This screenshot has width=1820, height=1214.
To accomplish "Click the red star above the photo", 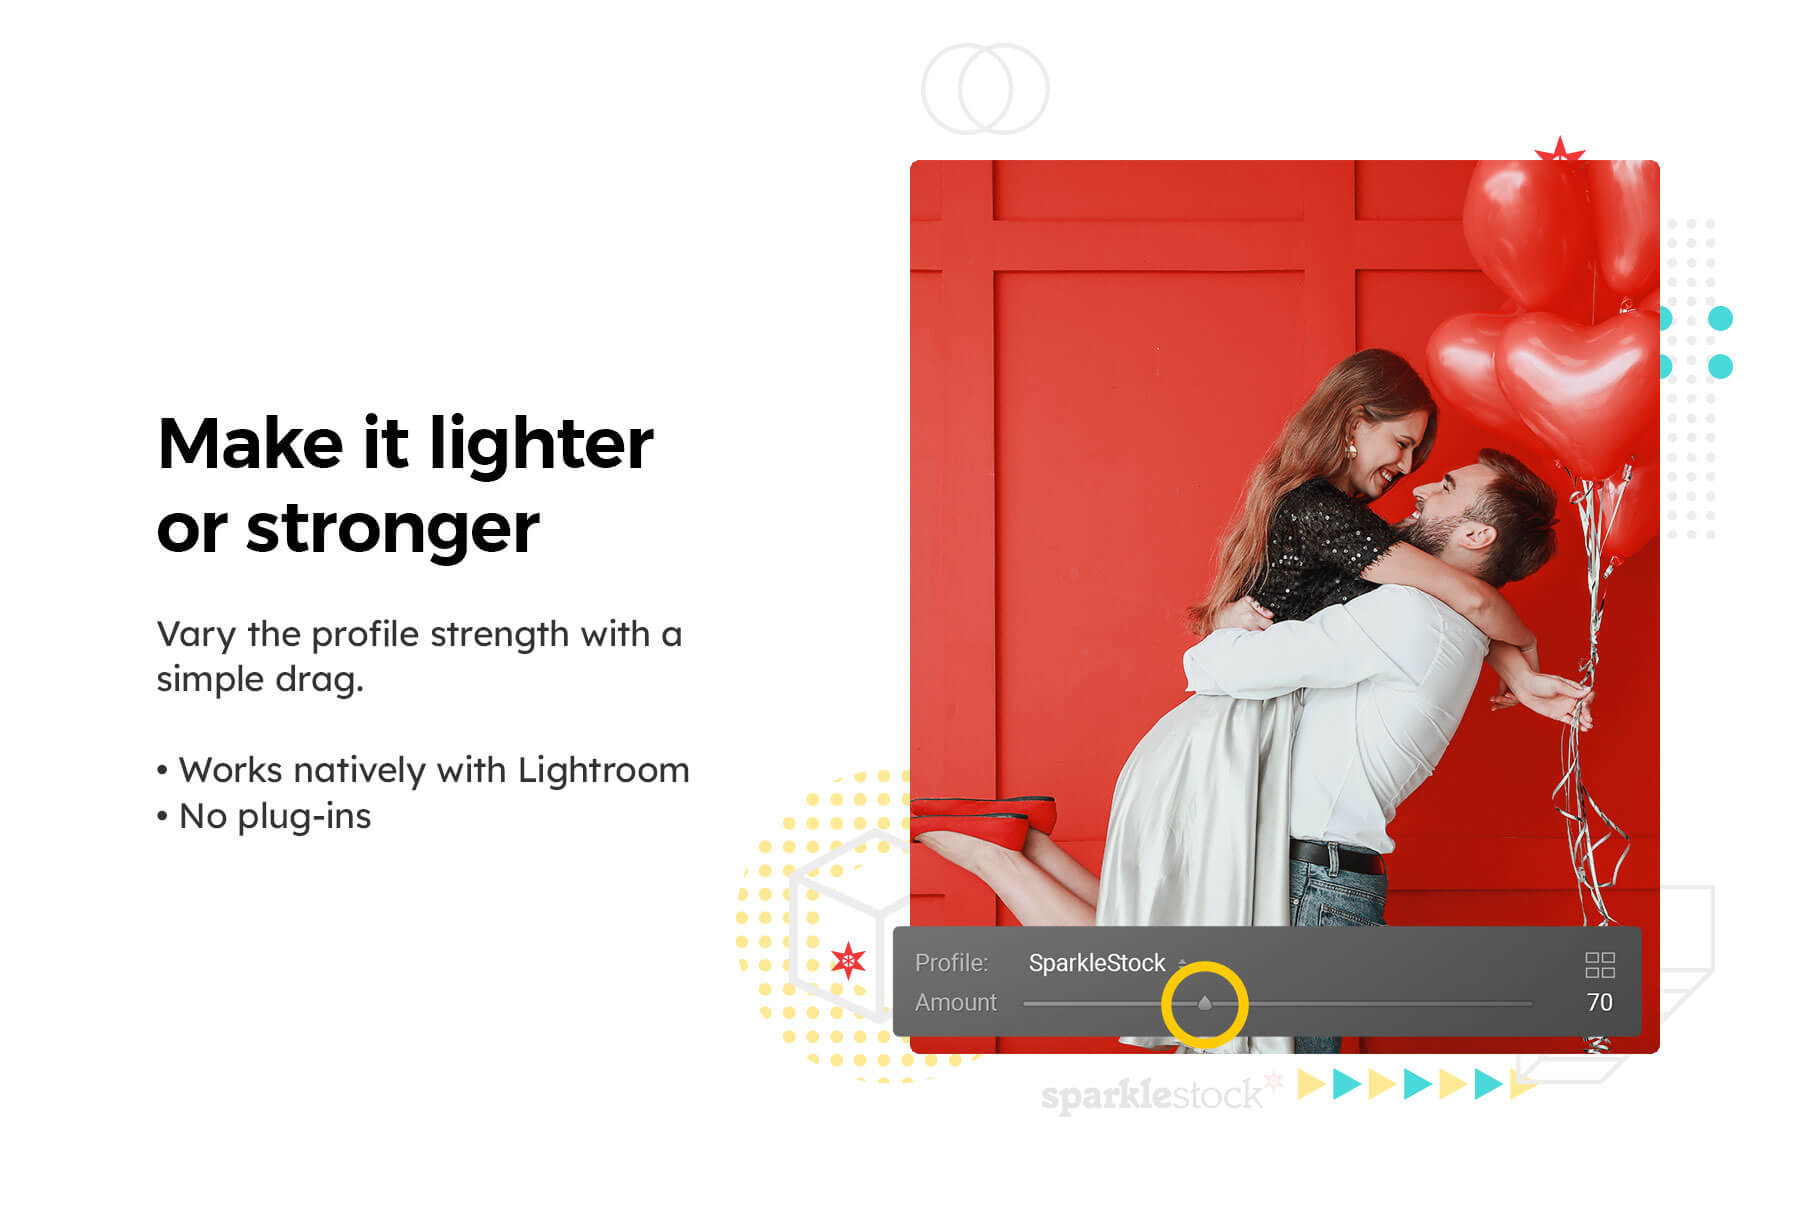I will coord(1559,150).
